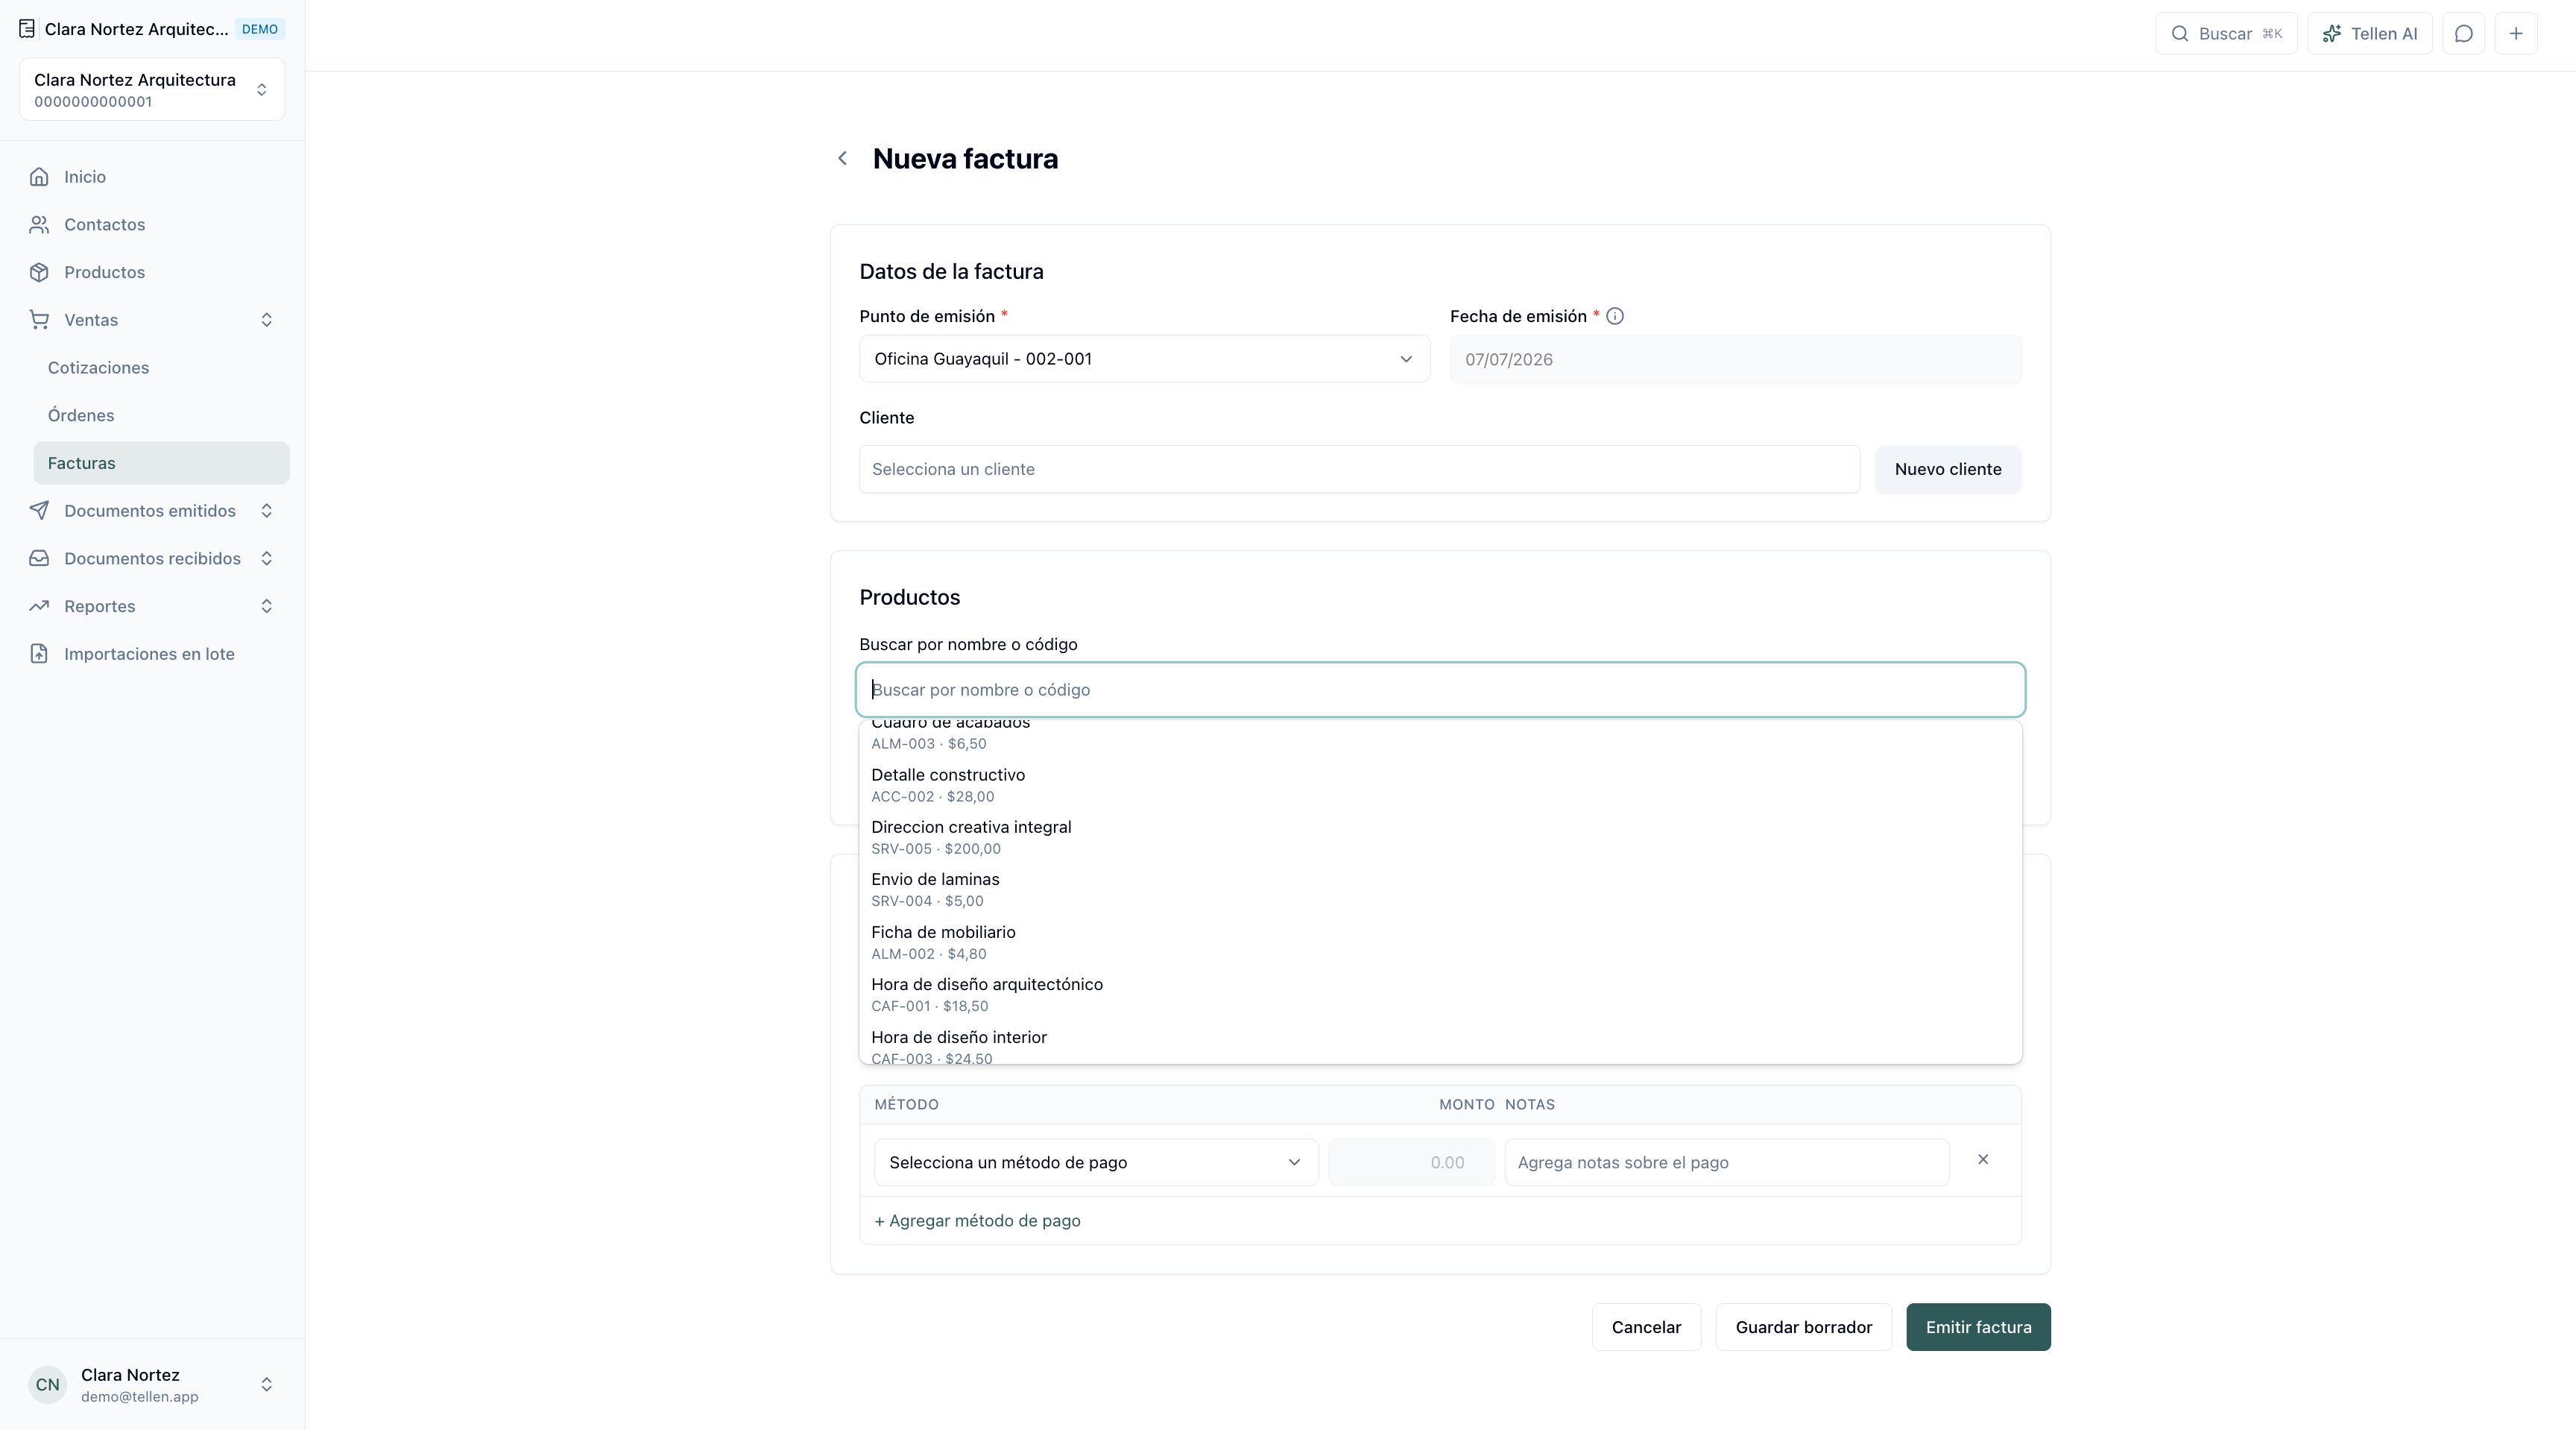Viewport: 2576px width, 1430px height.
Task: Open user menu chevron beside Clara Nortez
Action: [266, 1385]
